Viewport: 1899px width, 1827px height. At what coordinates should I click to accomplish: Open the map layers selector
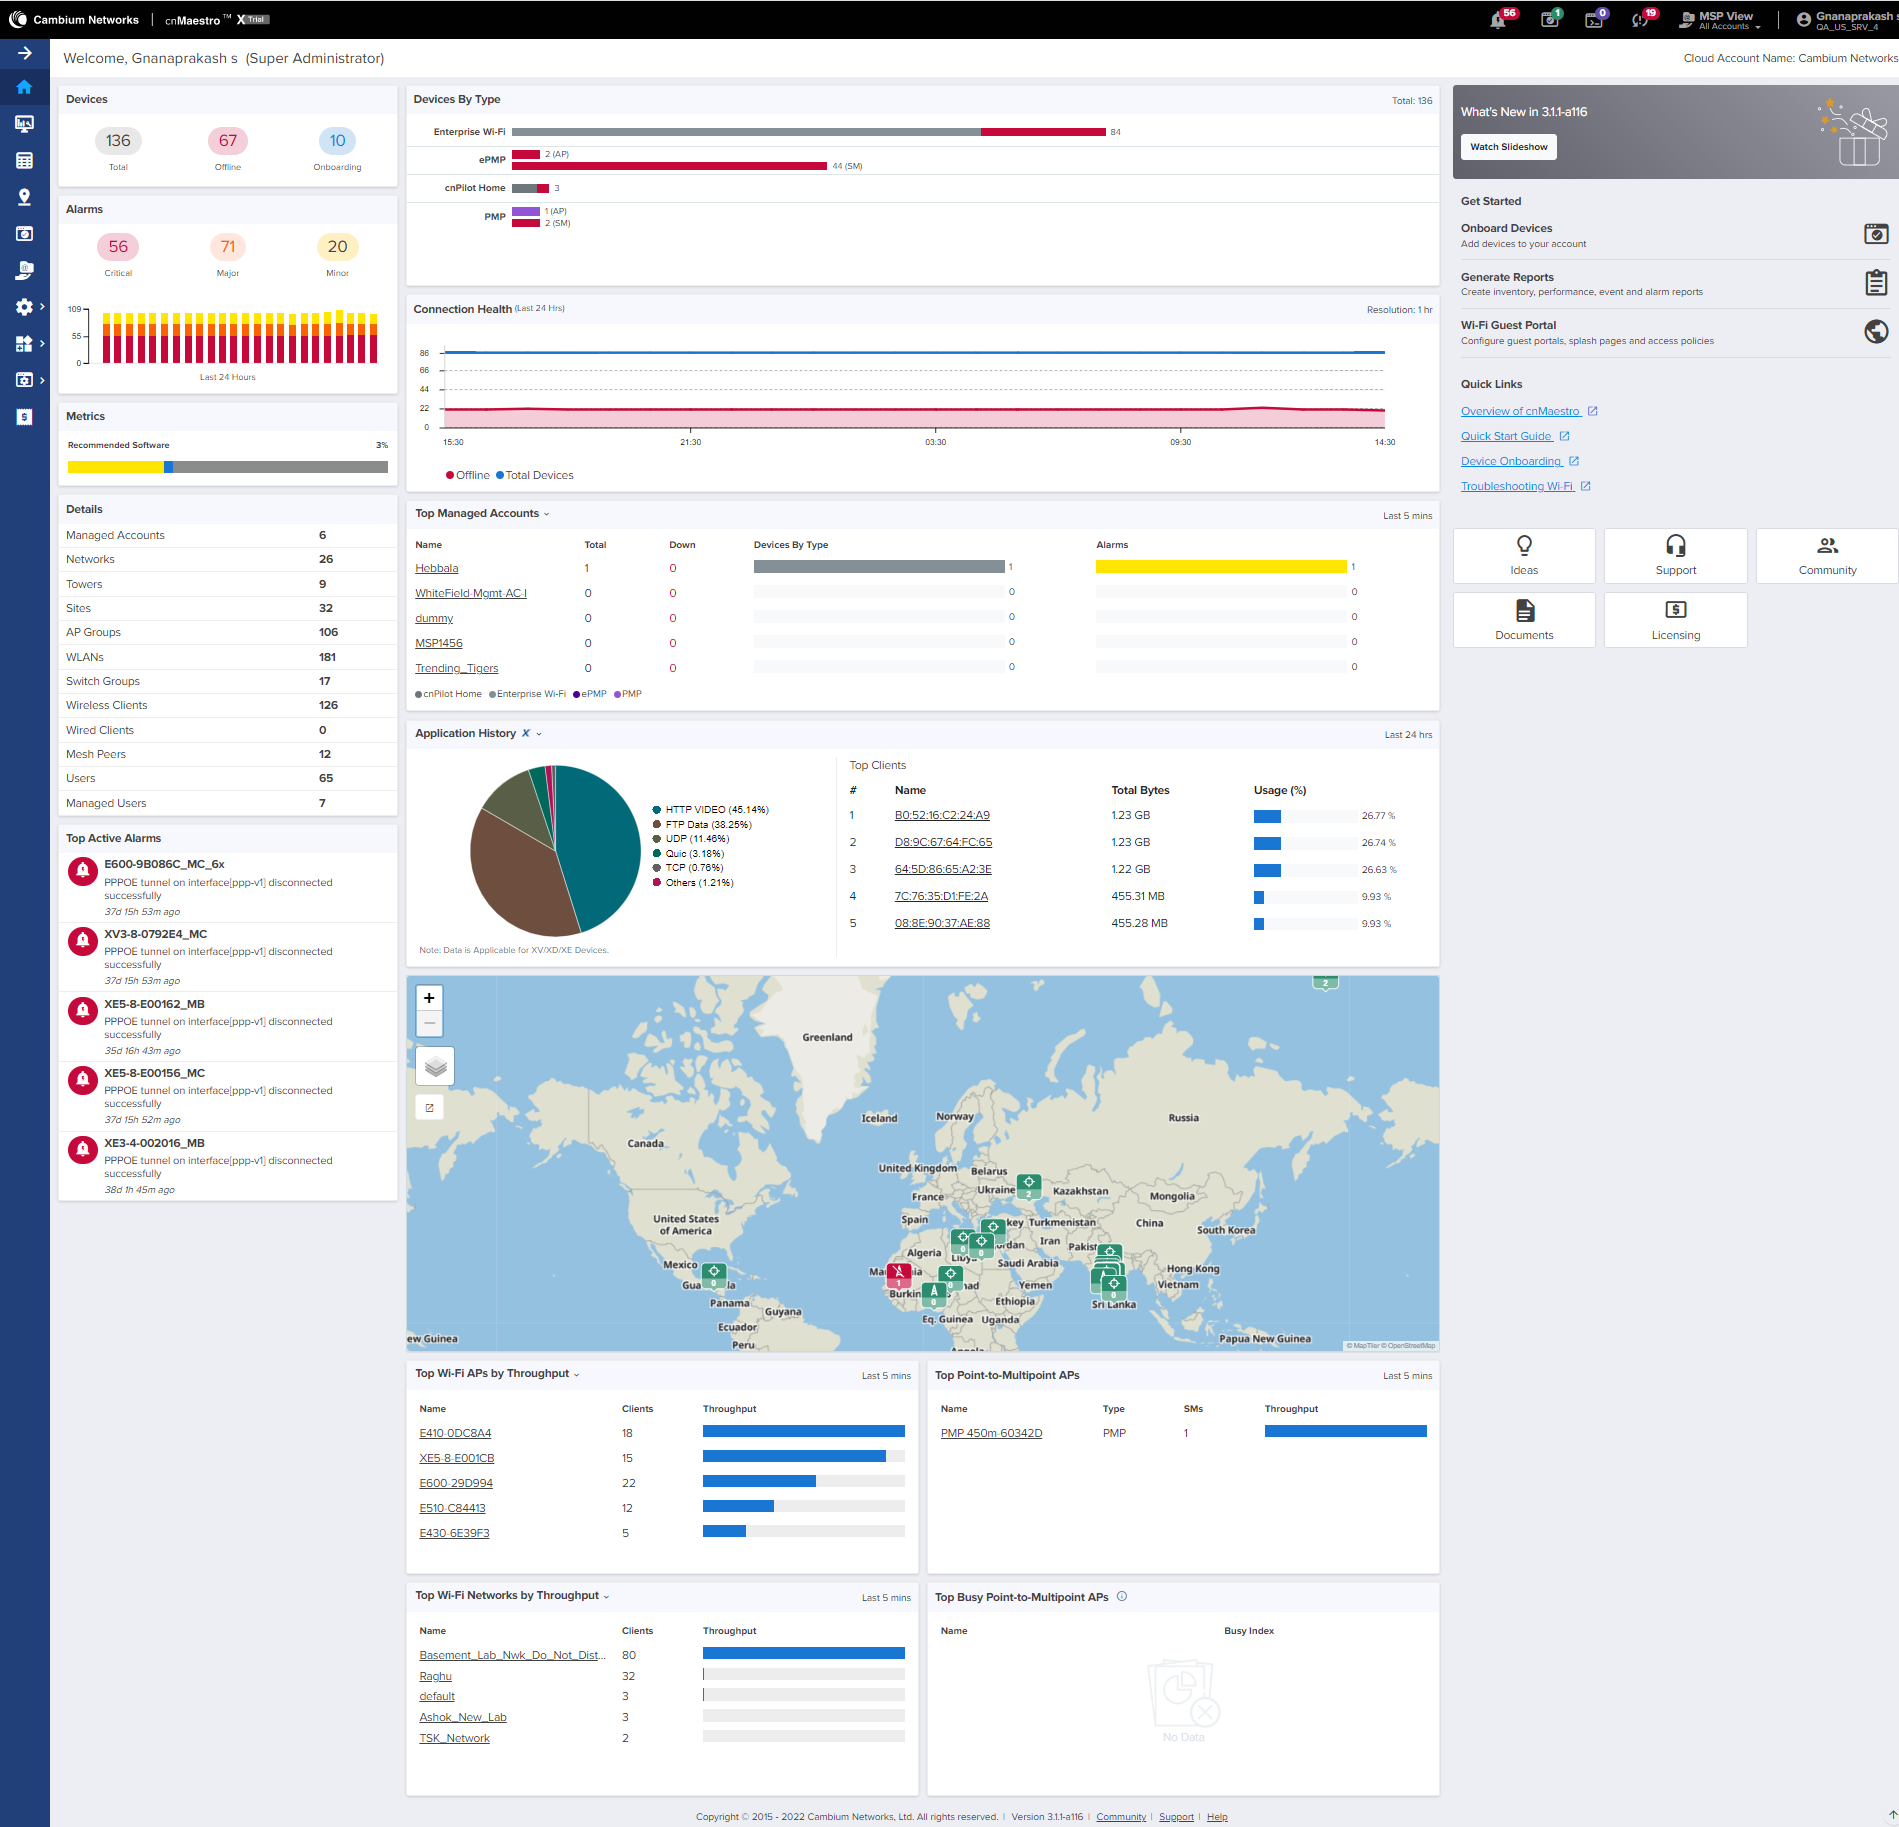[x=435, y=1067]
